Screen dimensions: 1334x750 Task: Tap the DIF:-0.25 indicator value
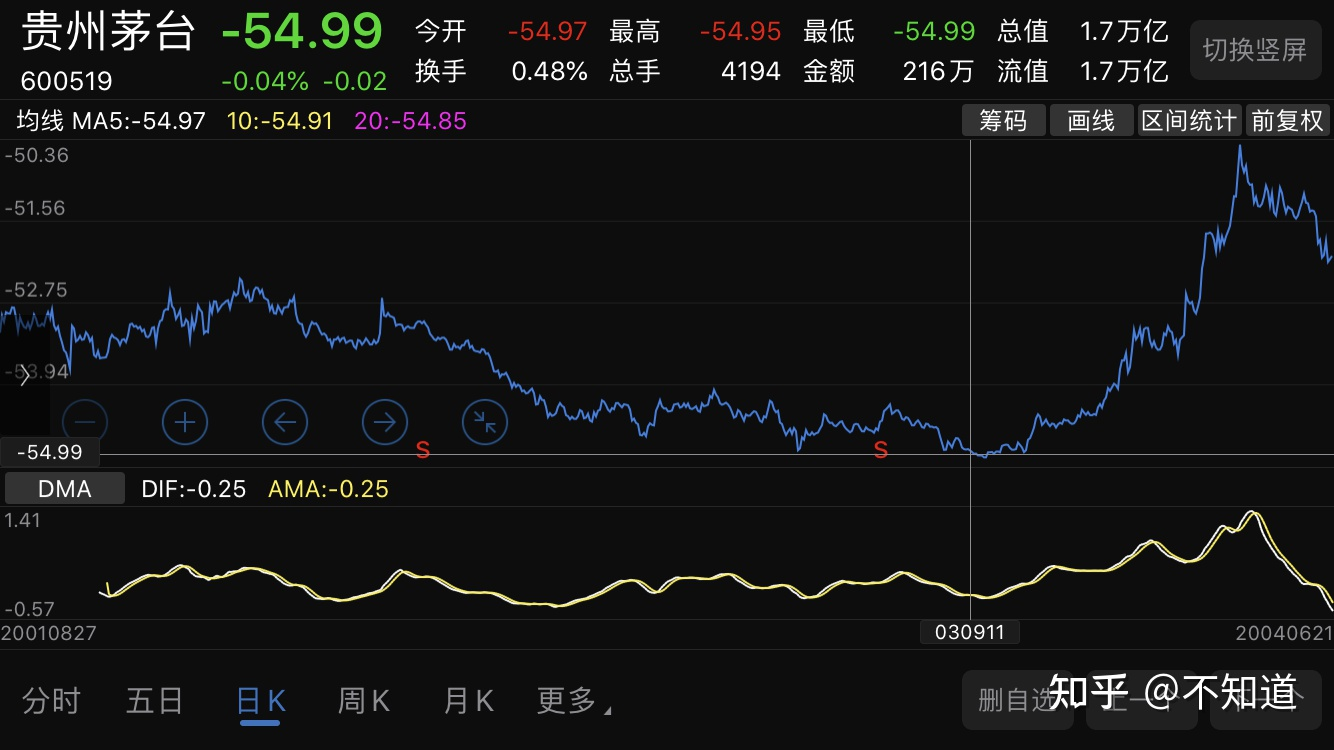click(x=194, y=489)
